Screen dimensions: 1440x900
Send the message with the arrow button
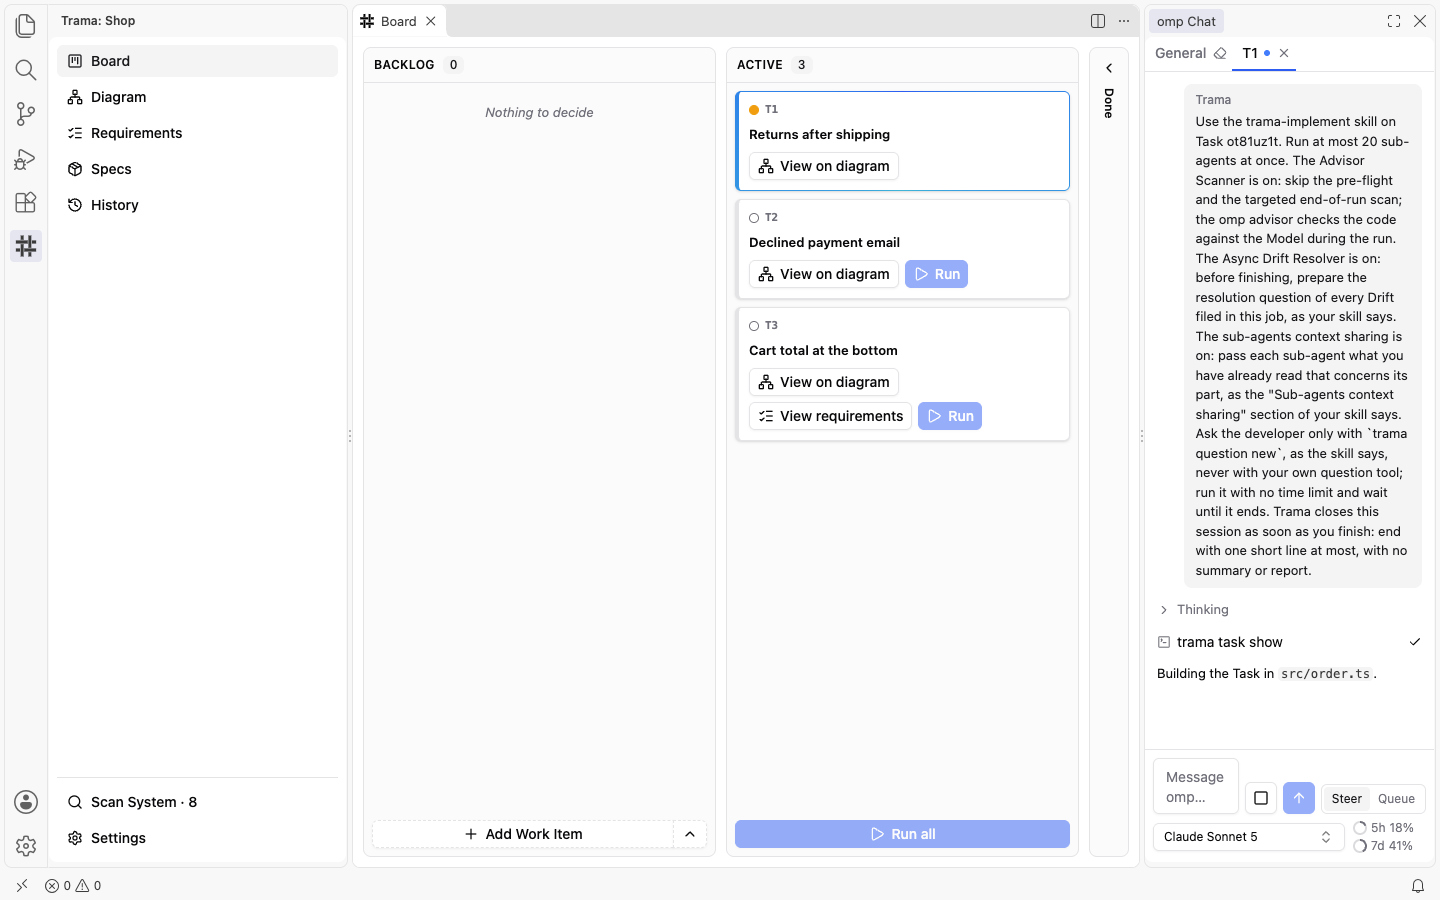coord(1299,798)
